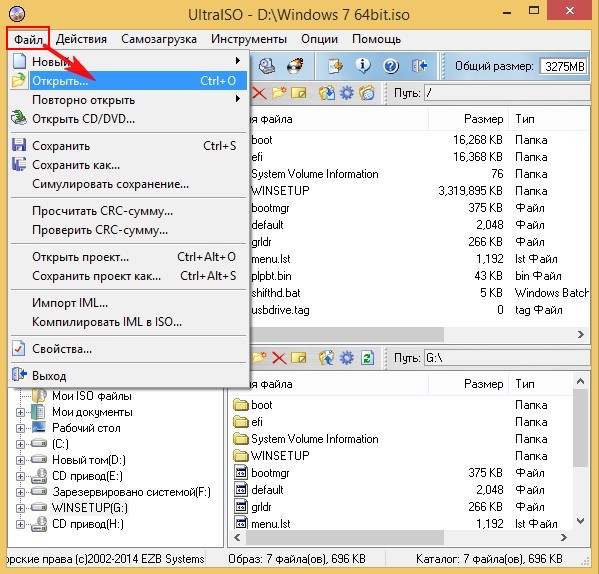Select Просчитать CRC-сумму... entry

(x=129, y=211)
